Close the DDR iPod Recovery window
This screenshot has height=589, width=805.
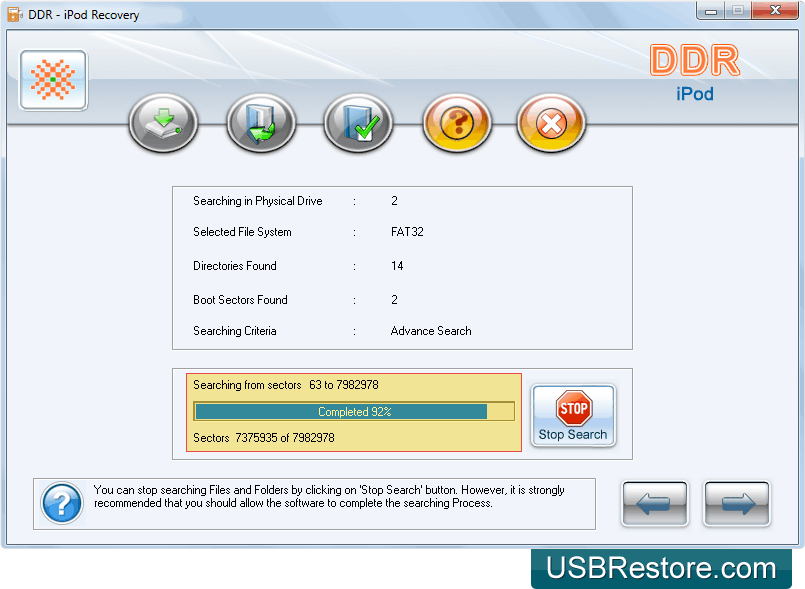point(775,10)
